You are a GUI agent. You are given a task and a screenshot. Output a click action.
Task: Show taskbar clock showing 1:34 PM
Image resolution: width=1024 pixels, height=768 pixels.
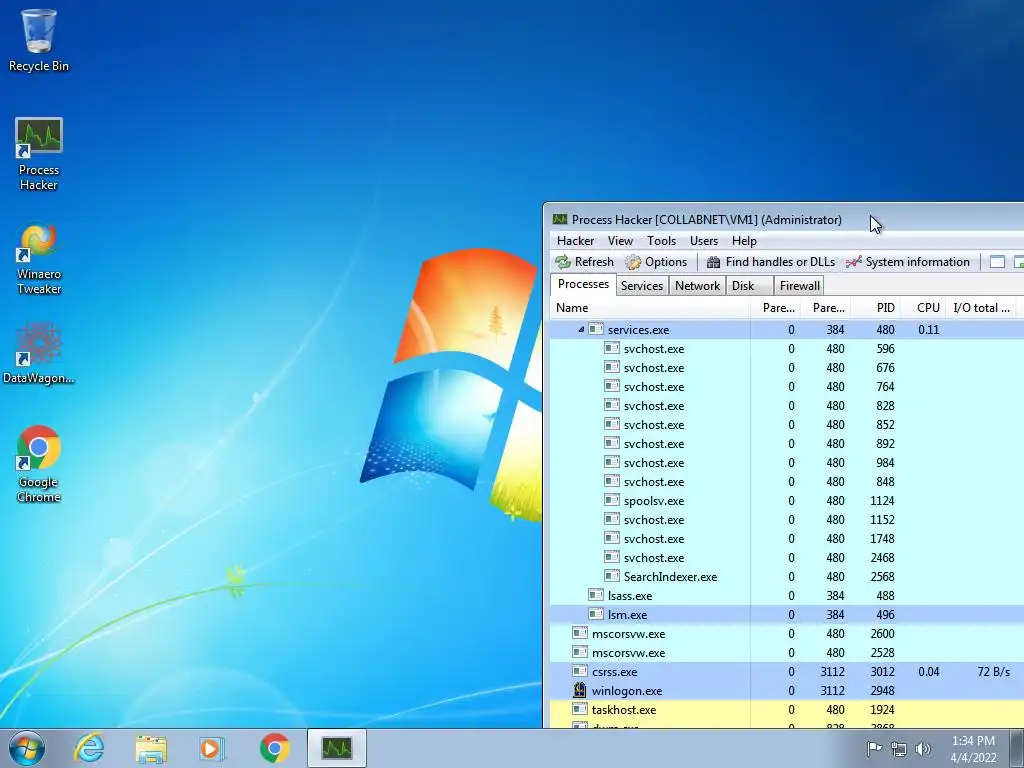pos(973,749)
